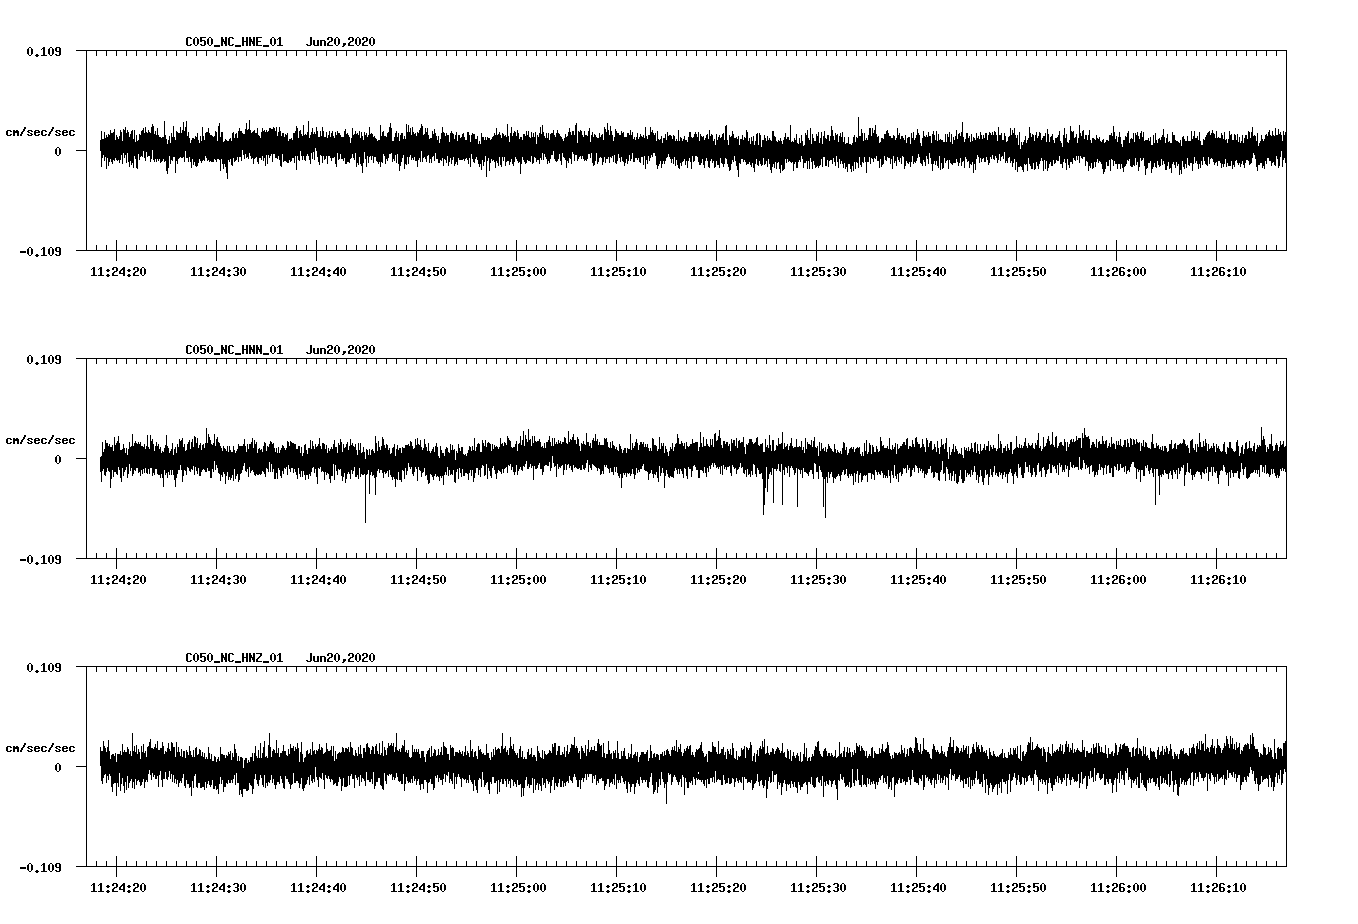Click 11:25:10 time label under HNN plot
This screenshot has width=1358, height=924.
pyautogui.click(x=618, y=580)
